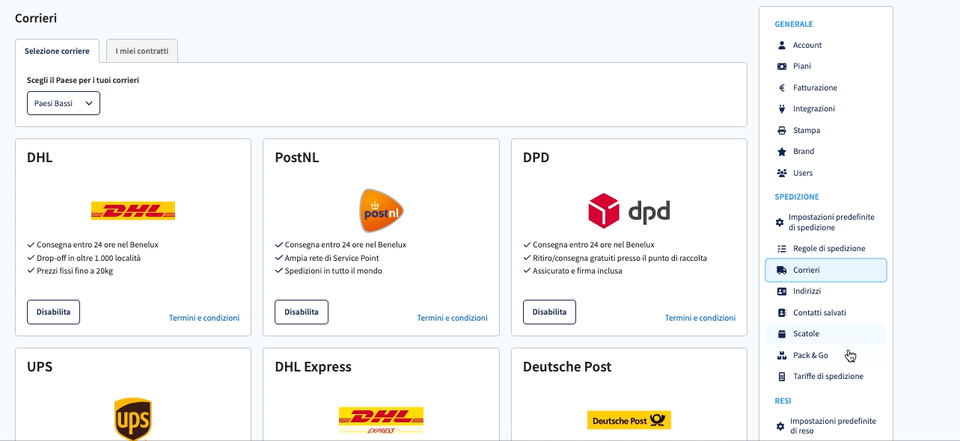Switch to Selezione corriere tab
The image size is (960, 441).
[57, 51]
